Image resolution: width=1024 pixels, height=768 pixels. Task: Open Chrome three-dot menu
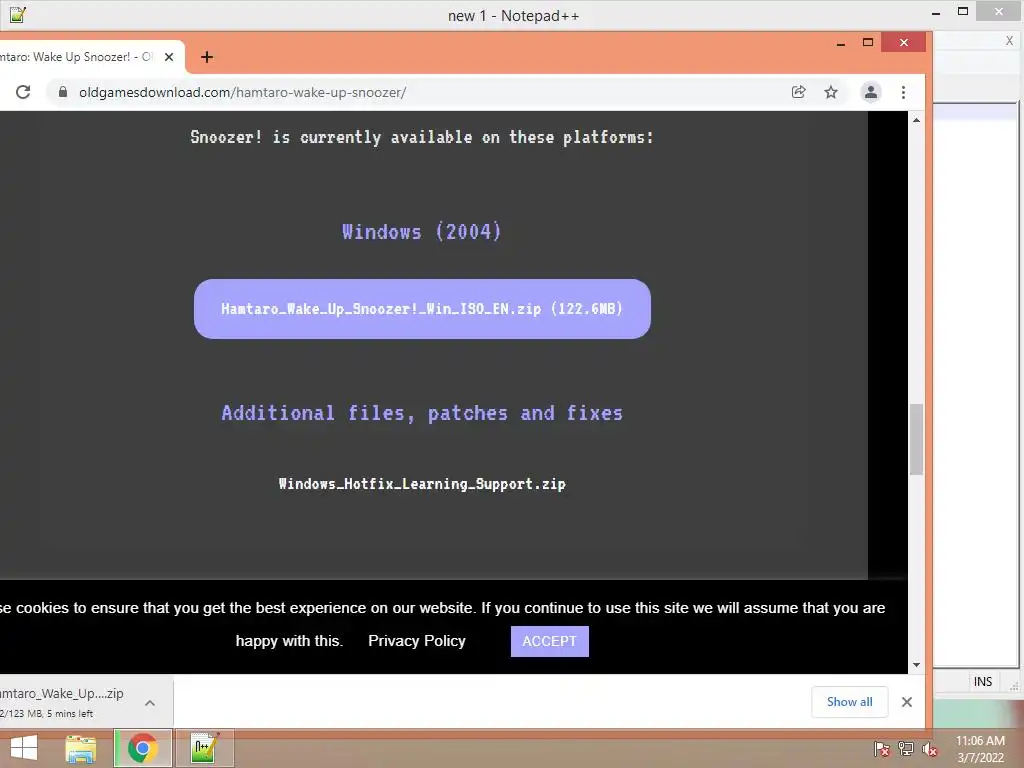tap(903, 92)
